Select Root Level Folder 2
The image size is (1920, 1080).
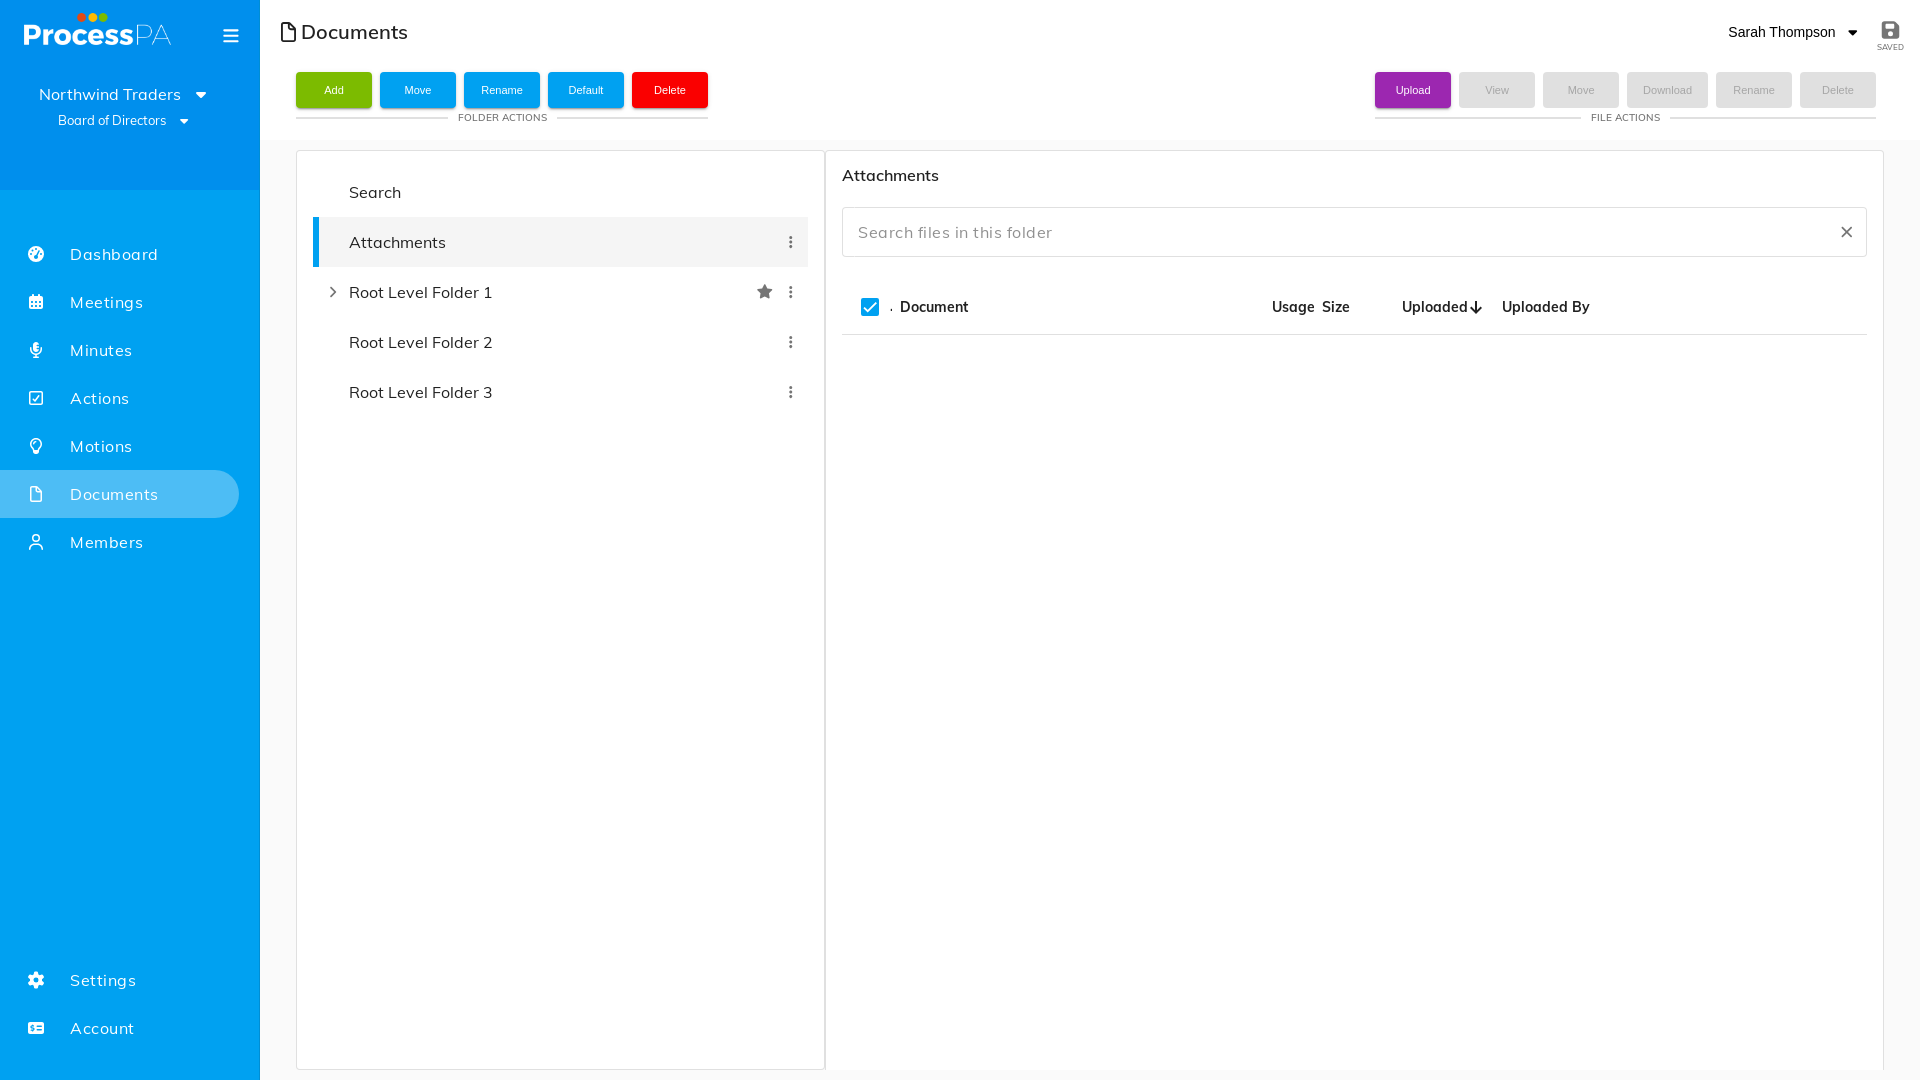pos(560,342)
